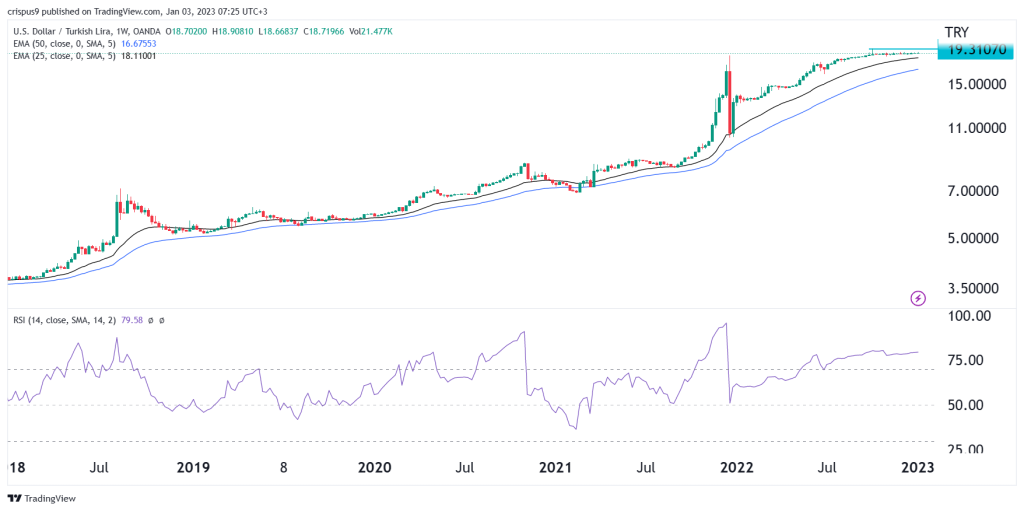
Task: Click the U.S. Dollar / Turkish Lira title
Action: (64, 31)
